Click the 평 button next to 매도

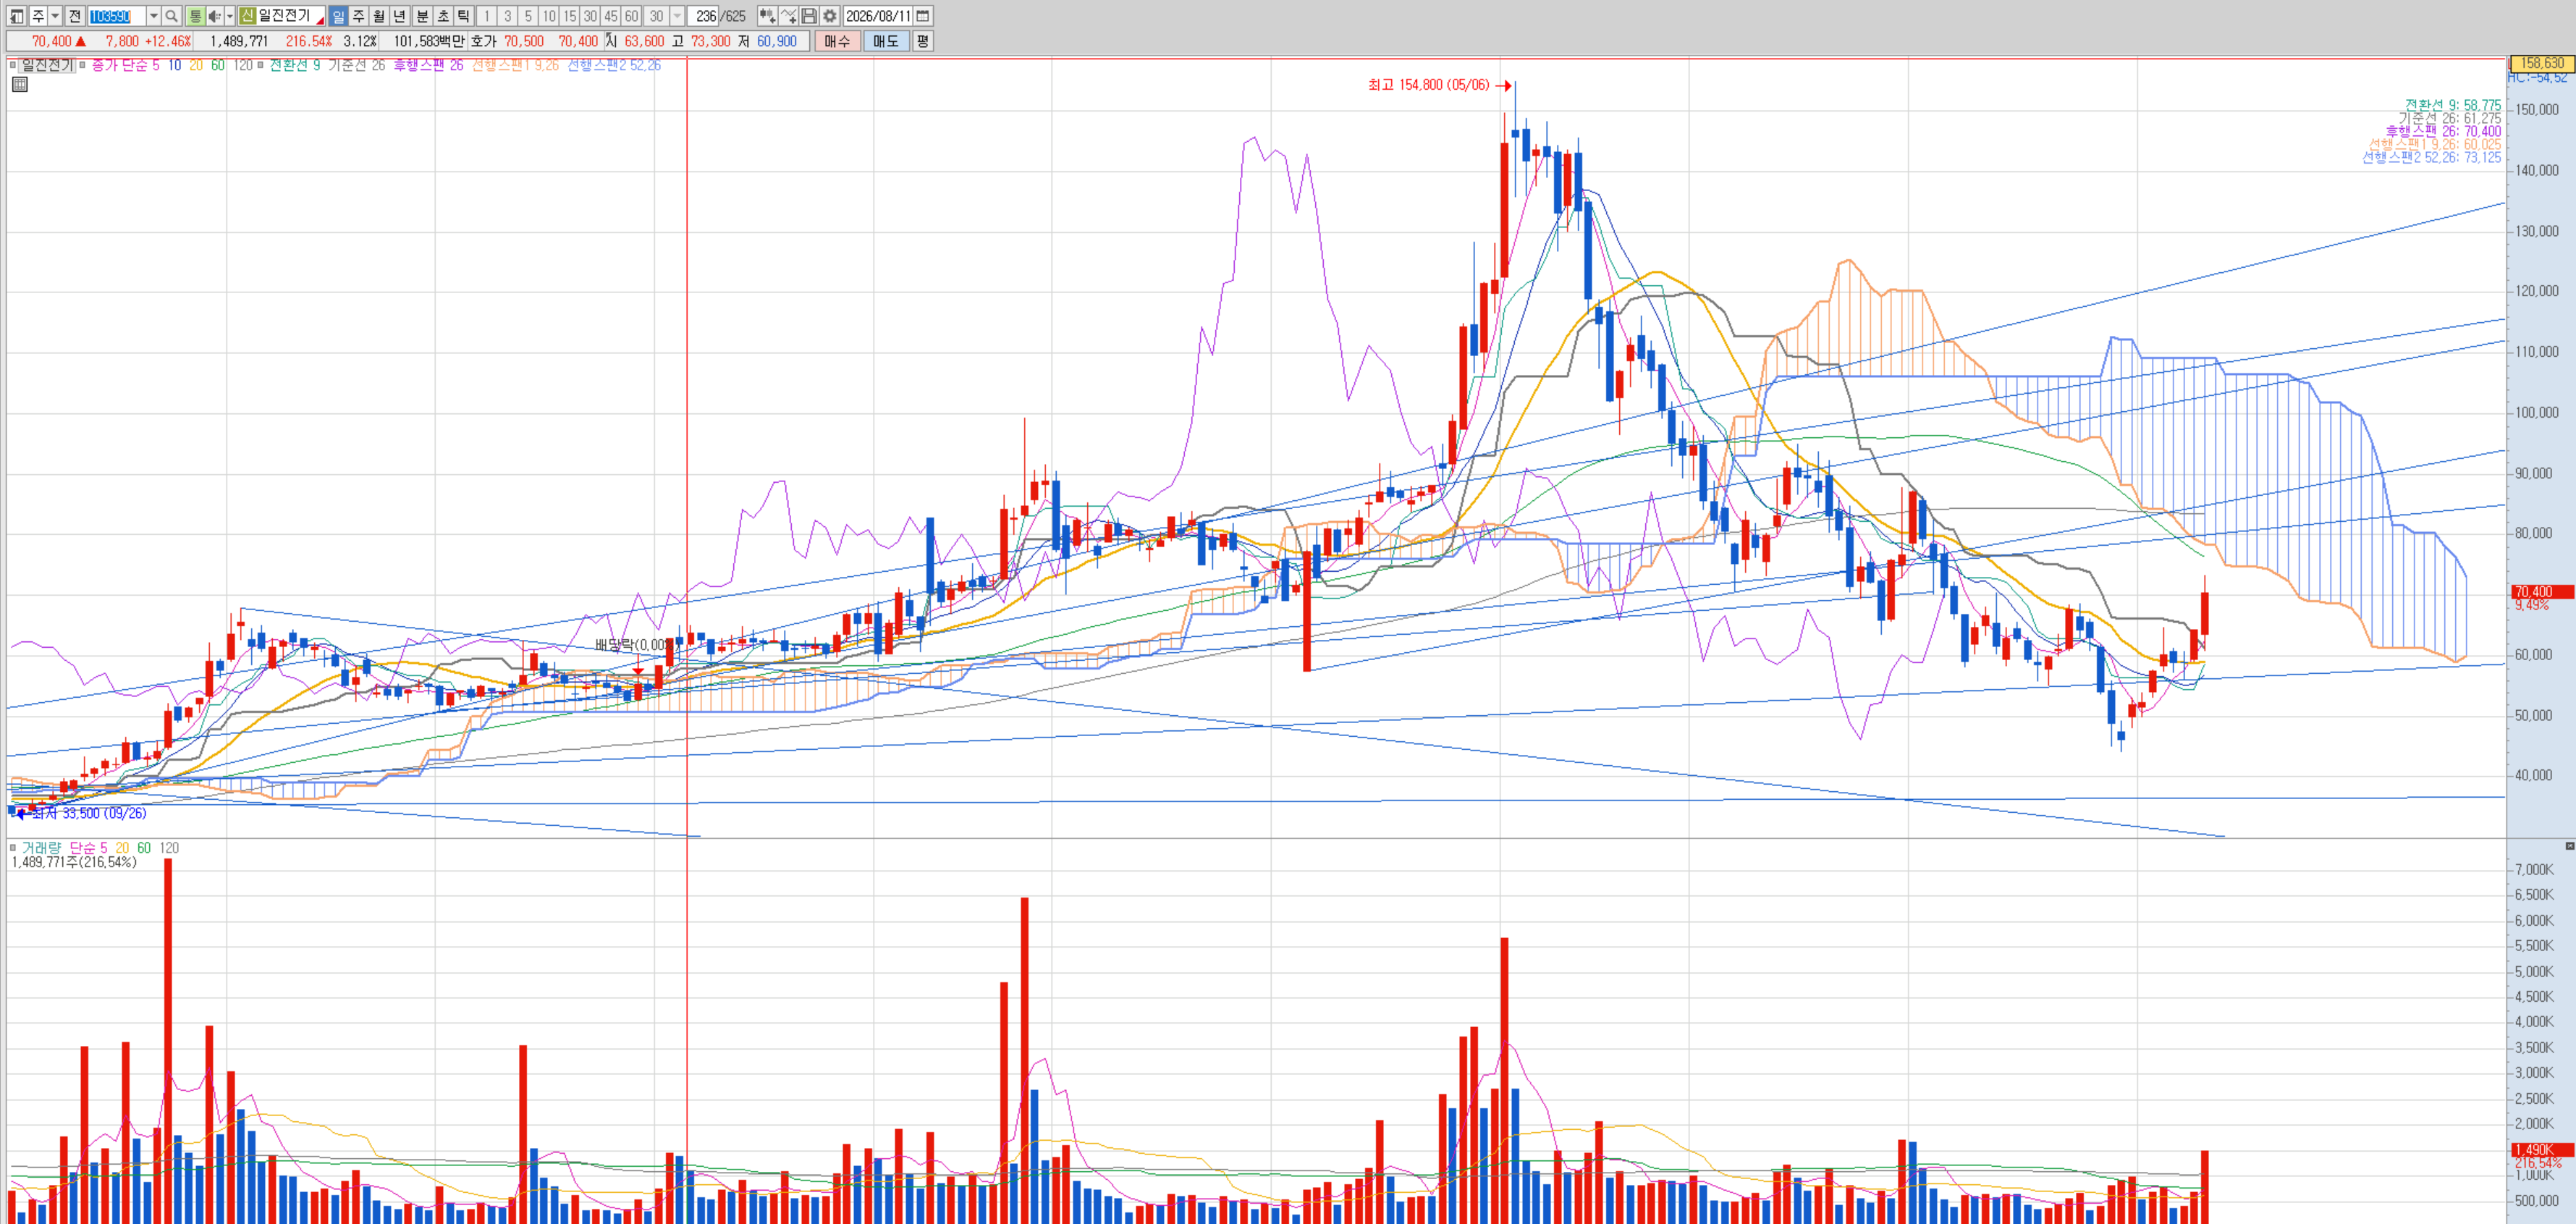point(922,41)
